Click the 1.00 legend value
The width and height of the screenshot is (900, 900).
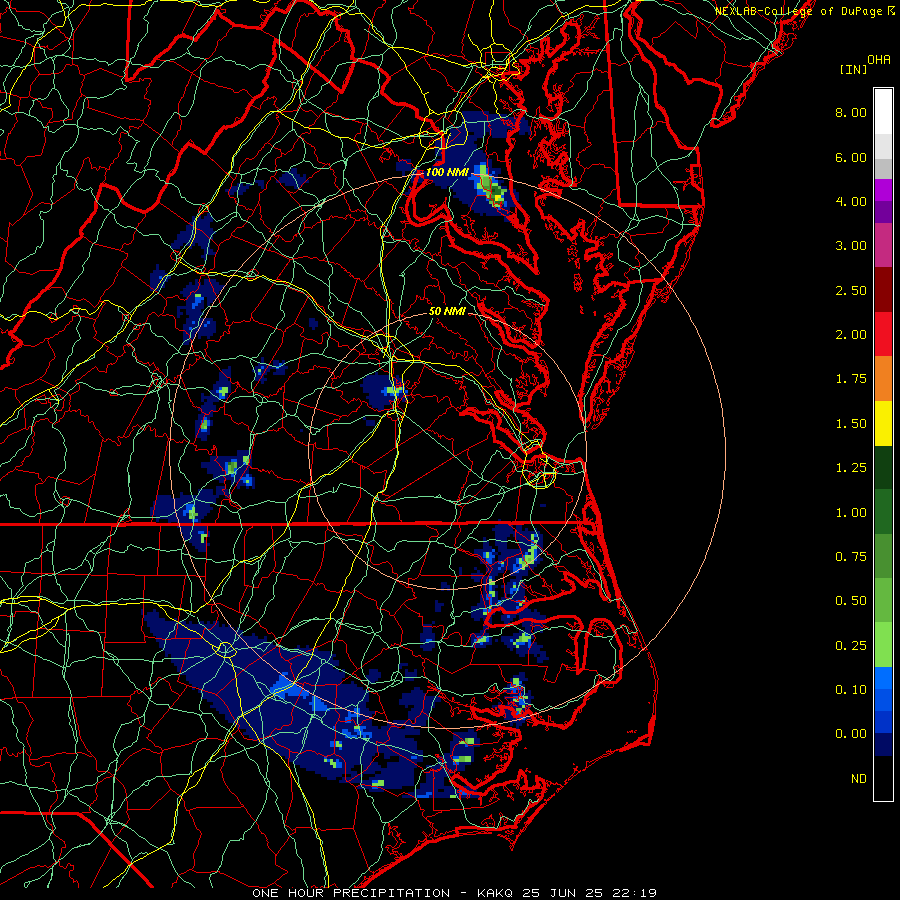coord(851,513)
